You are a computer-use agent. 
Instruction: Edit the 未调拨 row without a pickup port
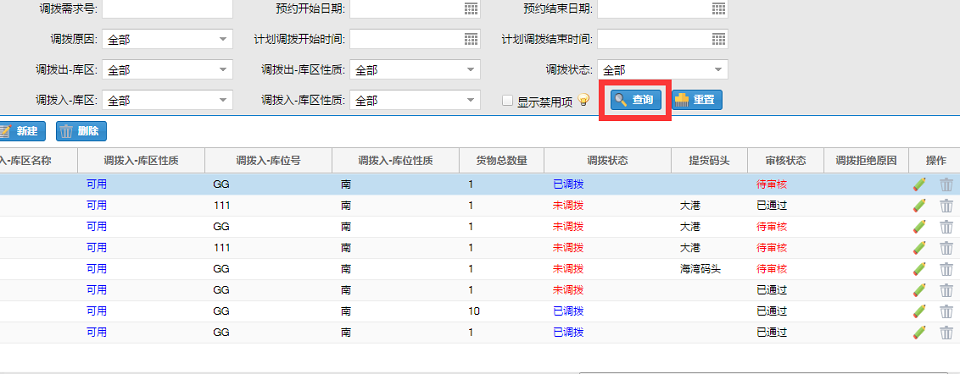click(919, 290)
